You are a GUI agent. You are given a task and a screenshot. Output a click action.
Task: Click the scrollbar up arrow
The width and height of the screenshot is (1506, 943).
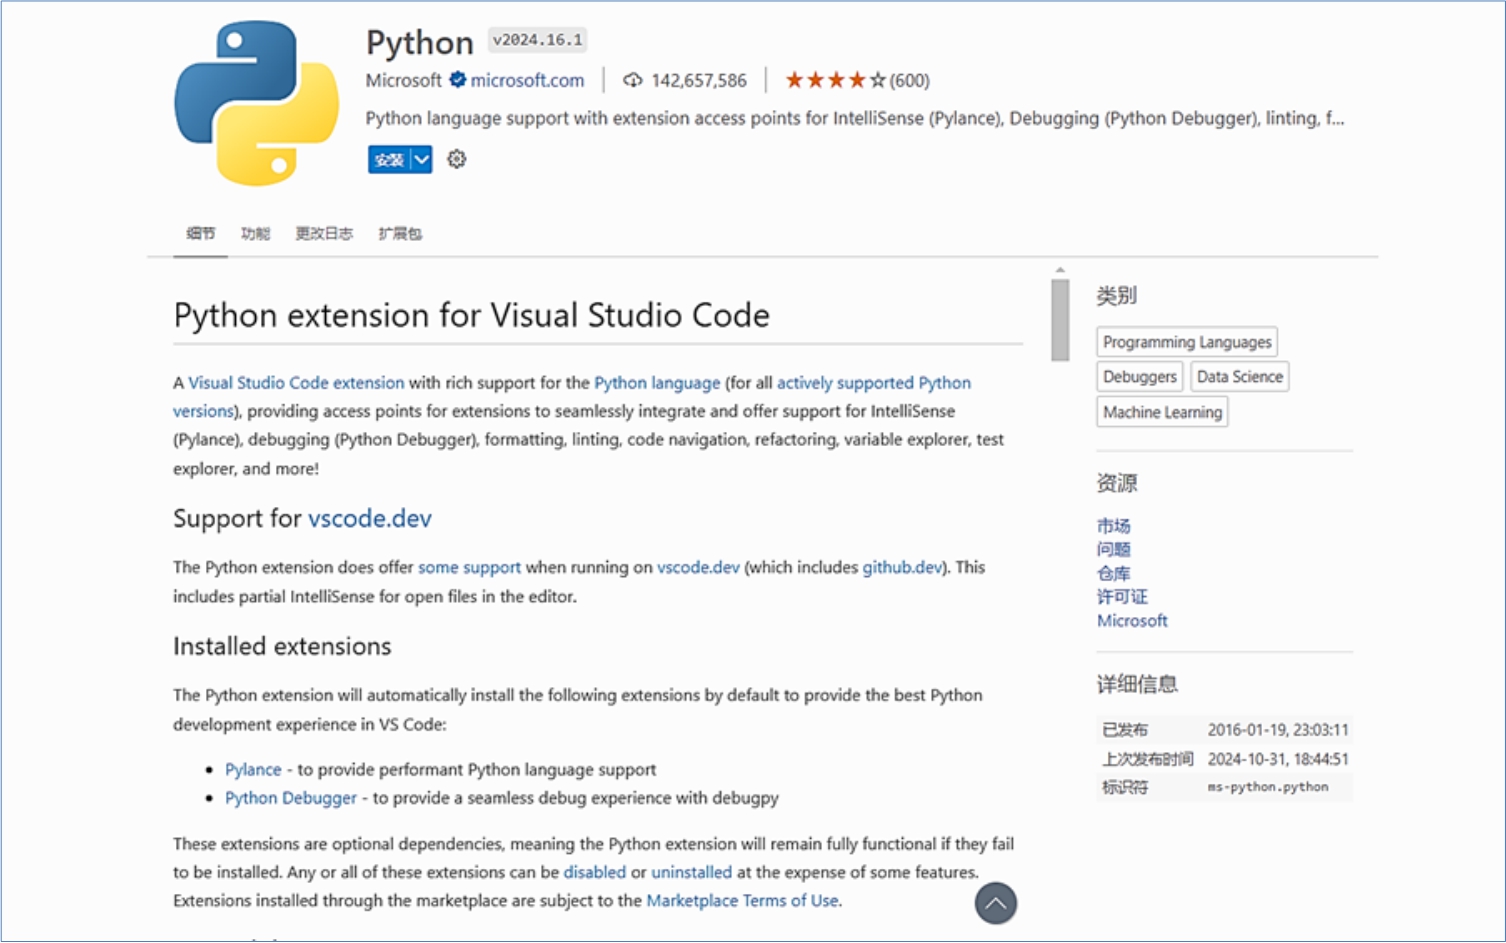1060,270
